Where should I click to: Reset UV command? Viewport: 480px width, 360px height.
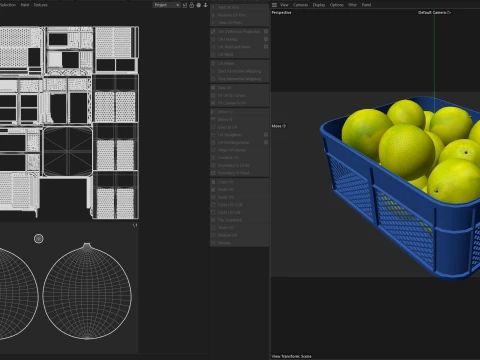(239, 197)
